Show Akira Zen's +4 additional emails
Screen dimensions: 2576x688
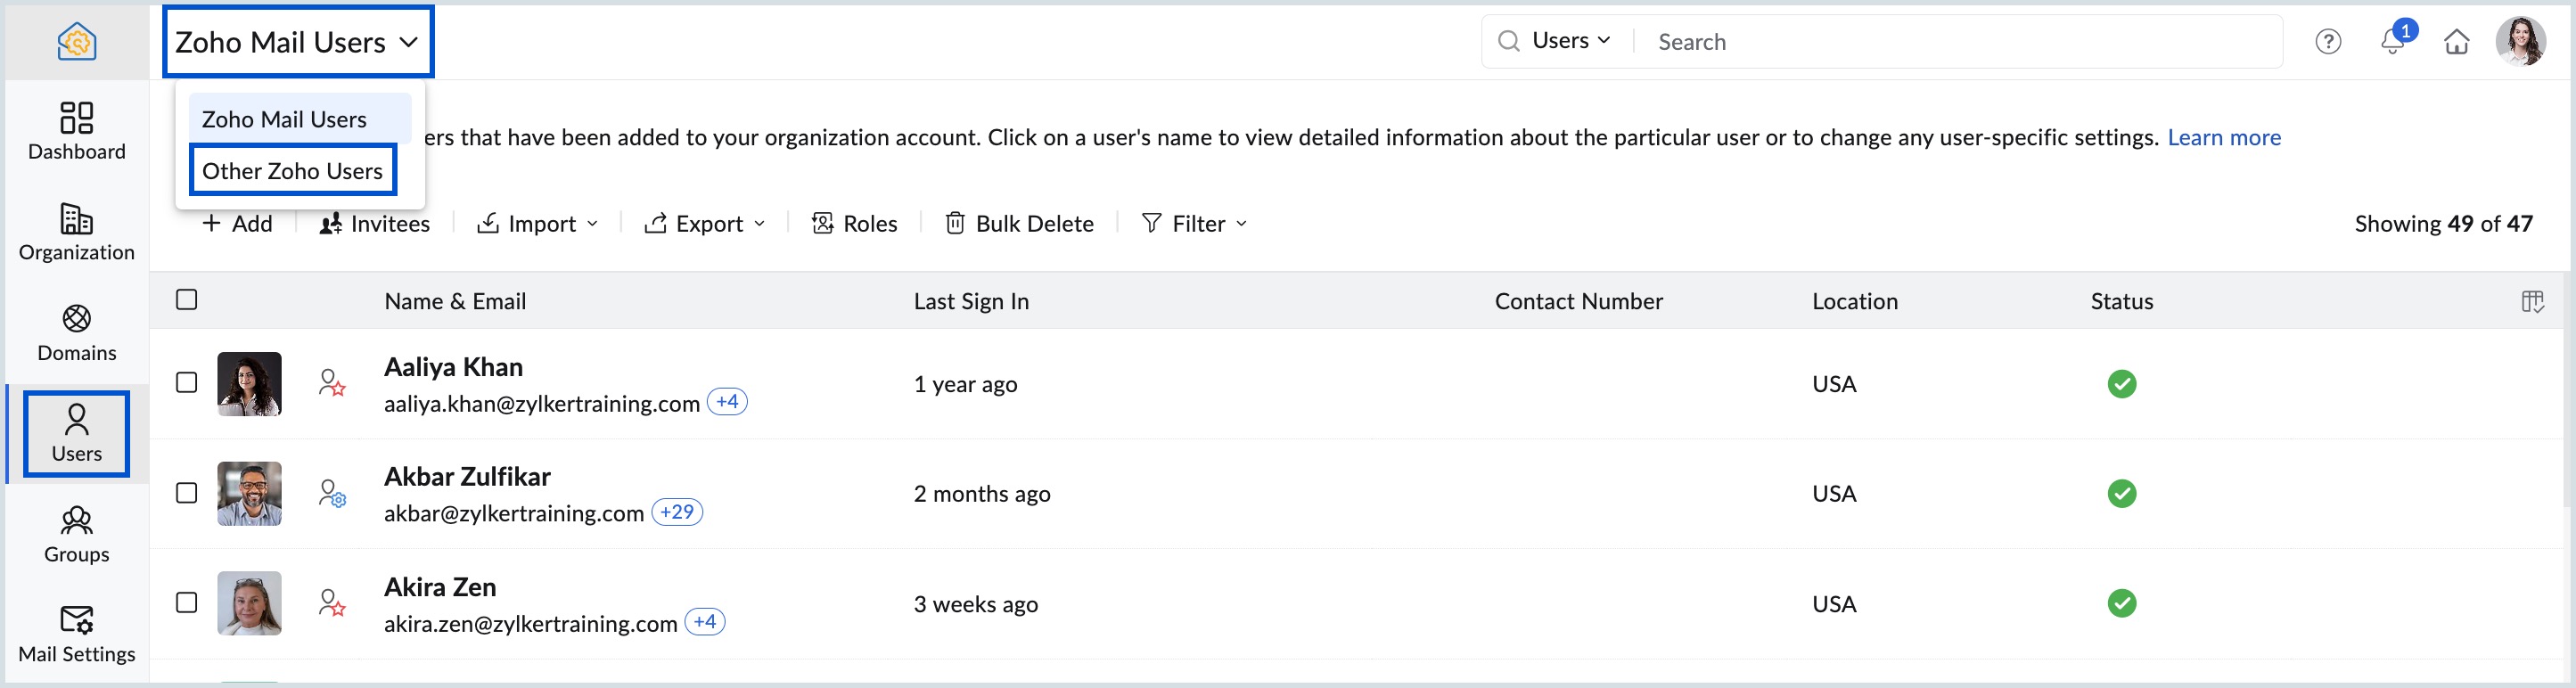[x=705, y=622]
